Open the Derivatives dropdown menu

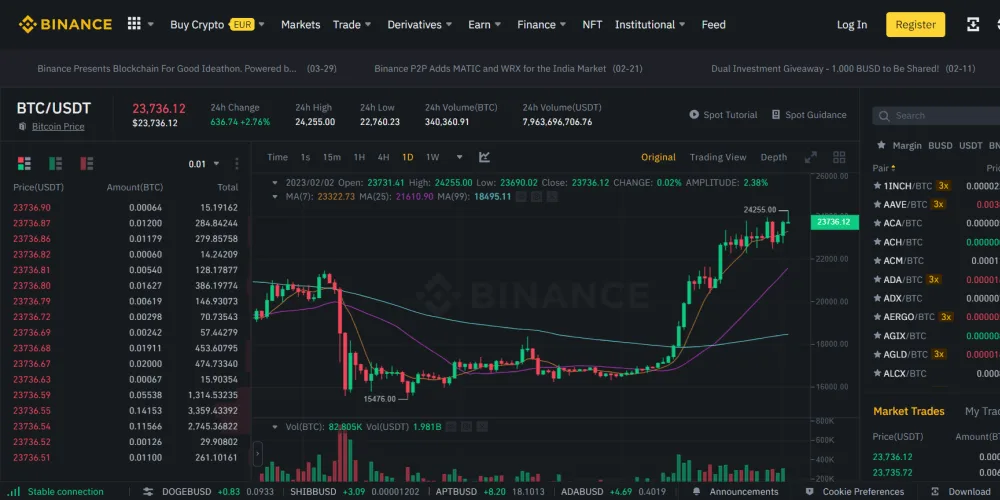coord(420,25)
